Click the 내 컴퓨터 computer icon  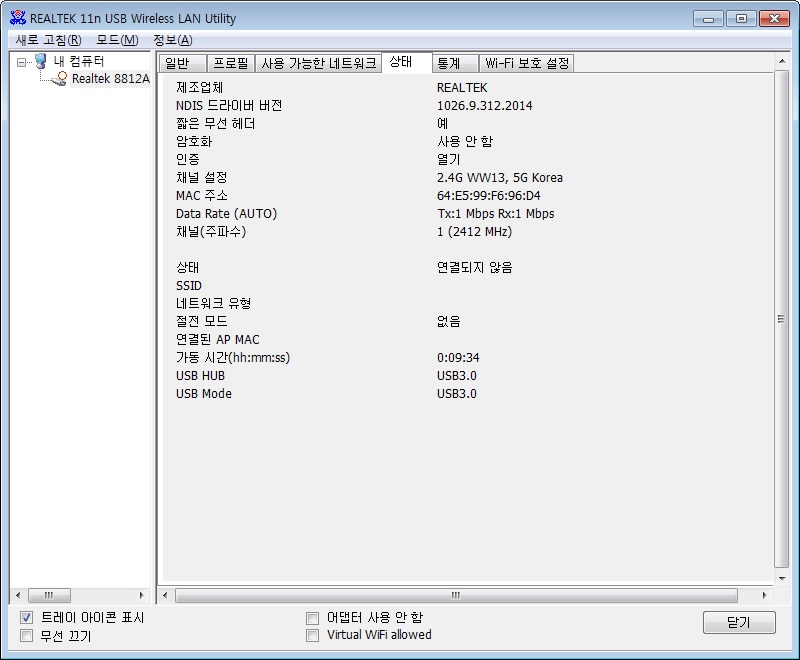(41, 61)
